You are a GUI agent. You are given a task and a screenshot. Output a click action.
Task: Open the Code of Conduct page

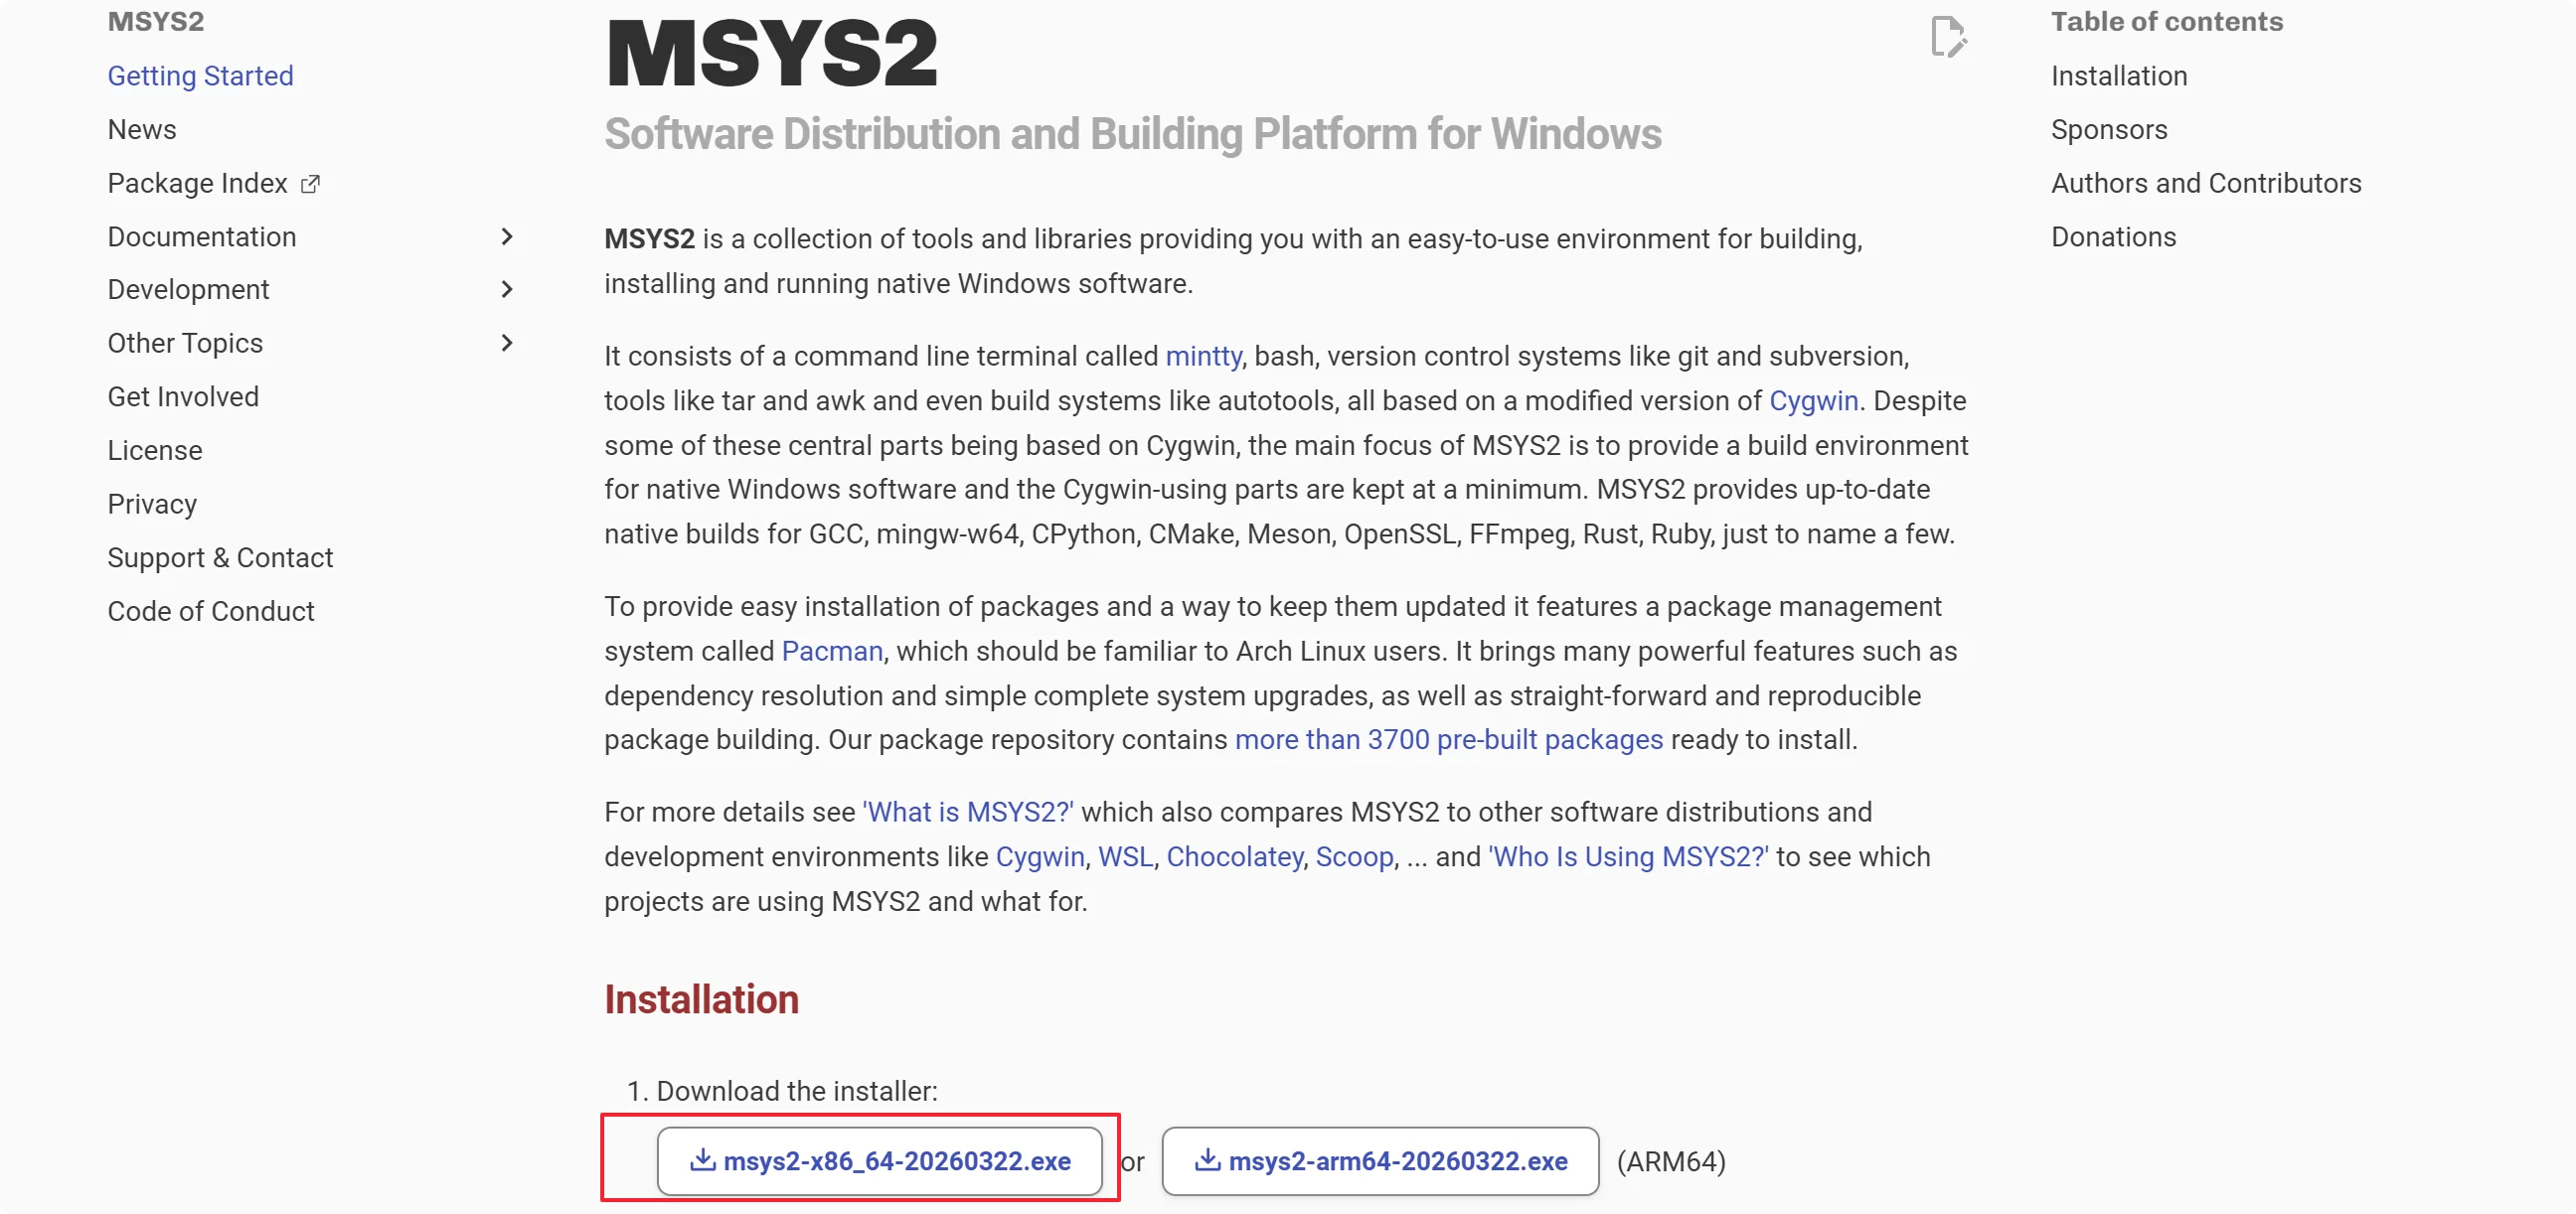click(211, 611)
